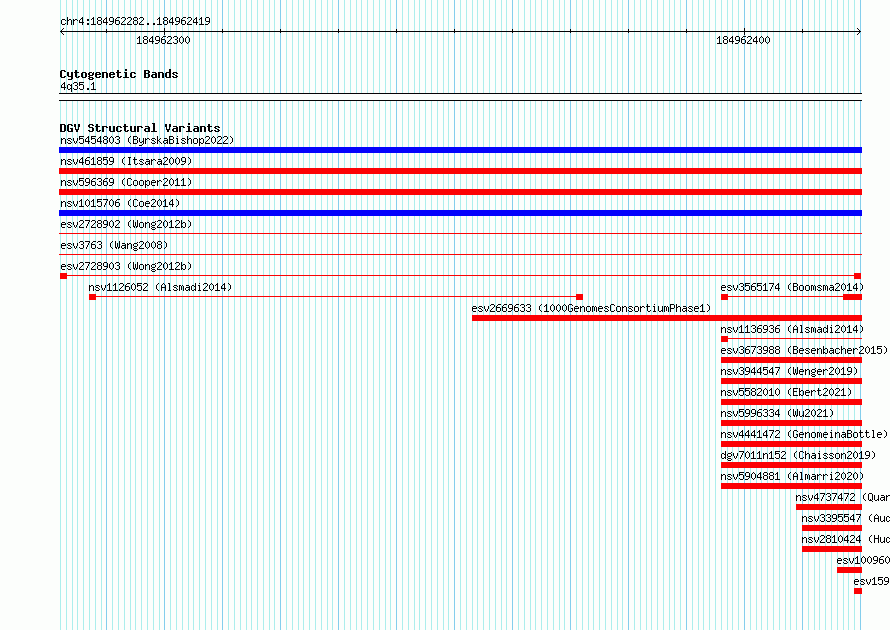The image size is (890, 630).
Task: Open variant esv3565174 (Boomsma2014) label
Action: point(792,287)
